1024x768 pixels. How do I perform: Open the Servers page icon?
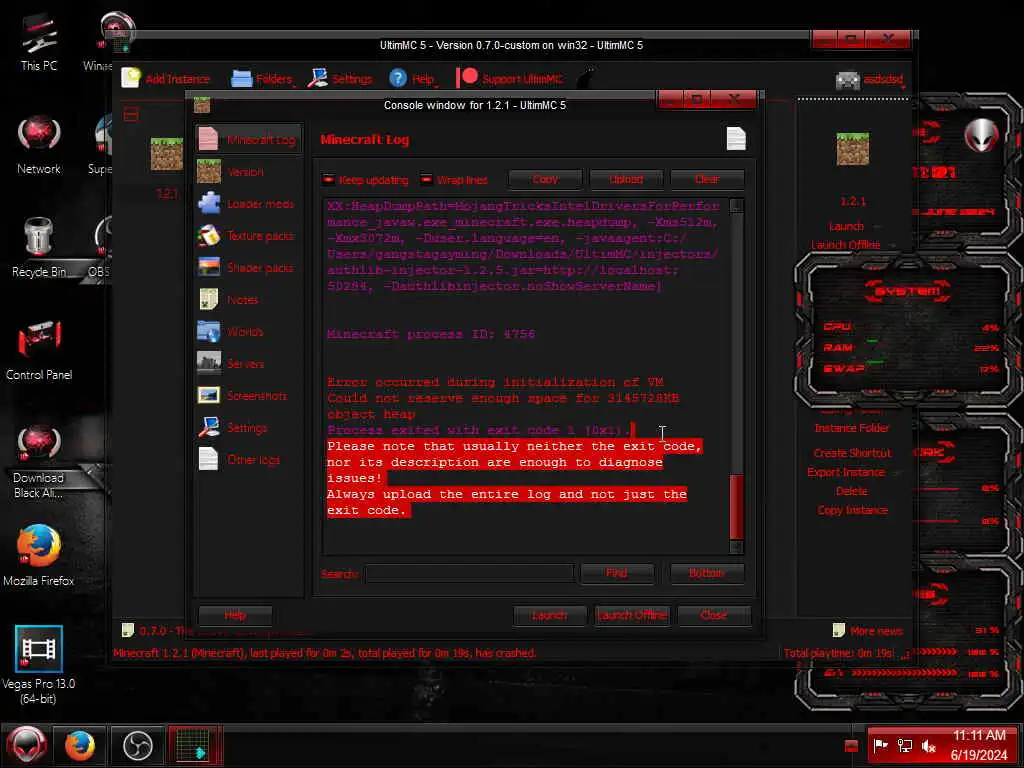pos(209,364)
